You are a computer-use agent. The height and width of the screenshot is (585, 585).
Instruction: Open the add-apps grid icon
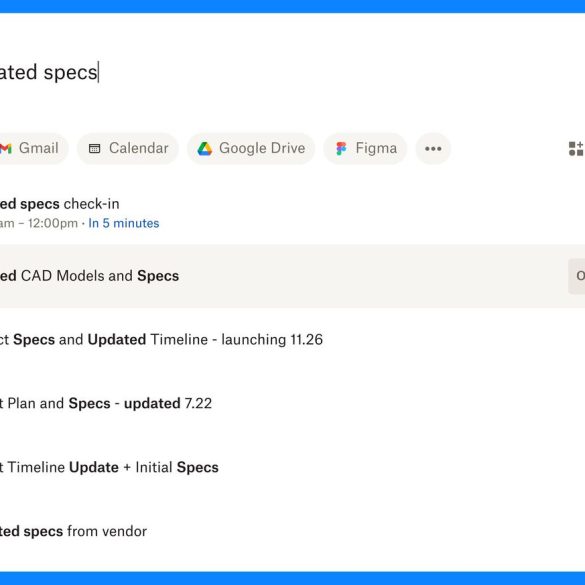(x=576, y=148)
